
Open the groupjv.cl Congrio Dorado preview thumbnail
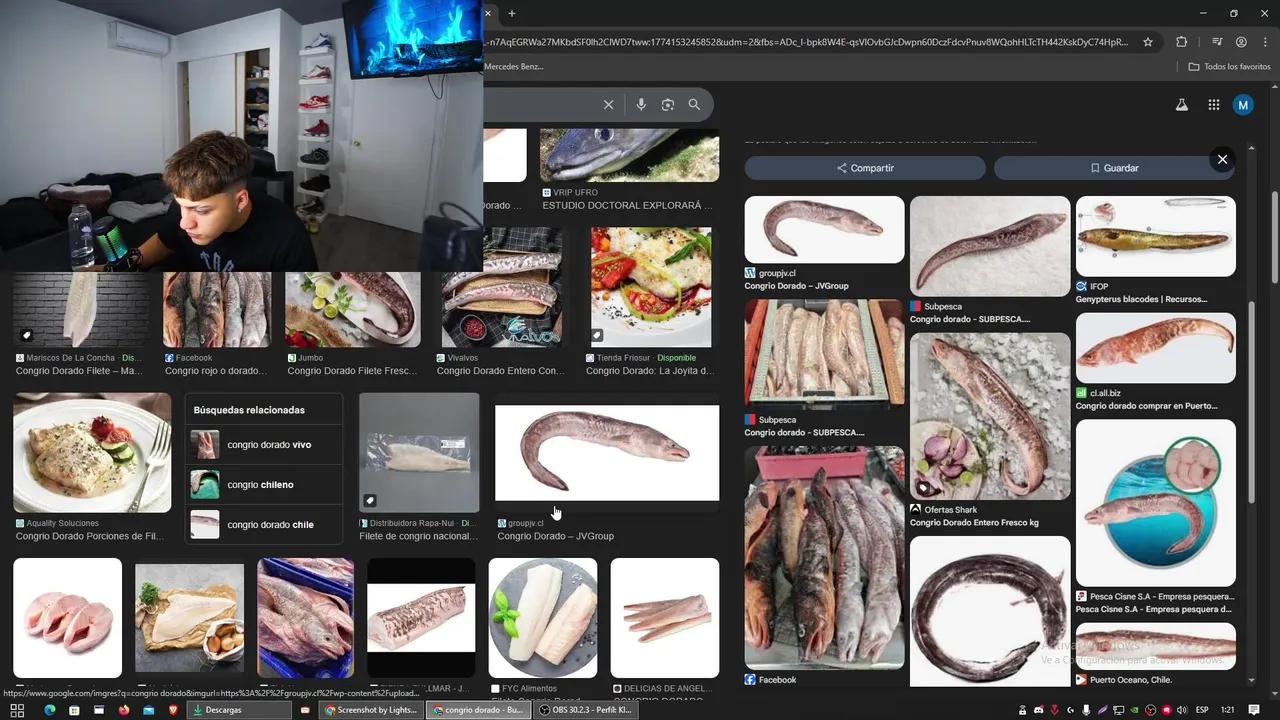coord(824,230)
